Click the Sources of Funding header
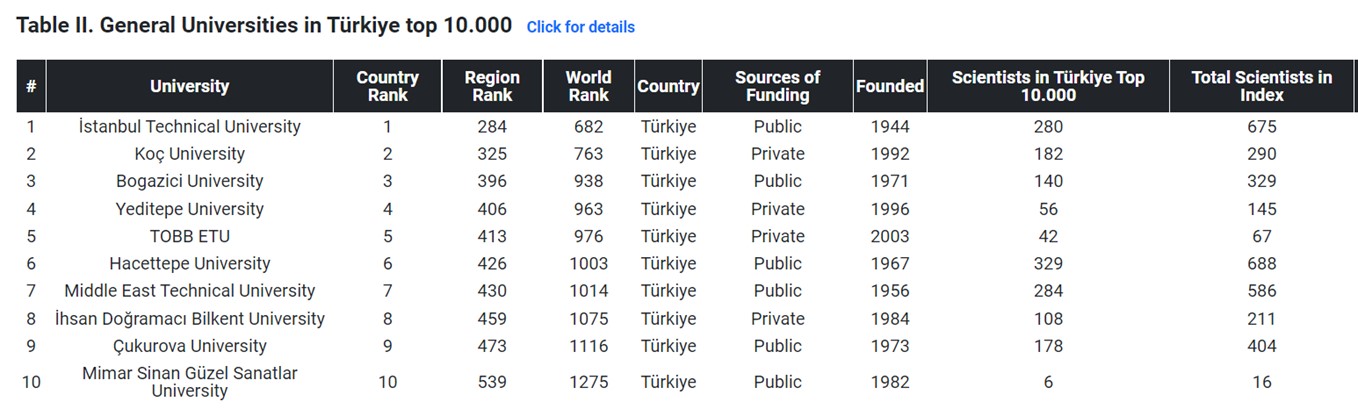 [x=777, y=86]
